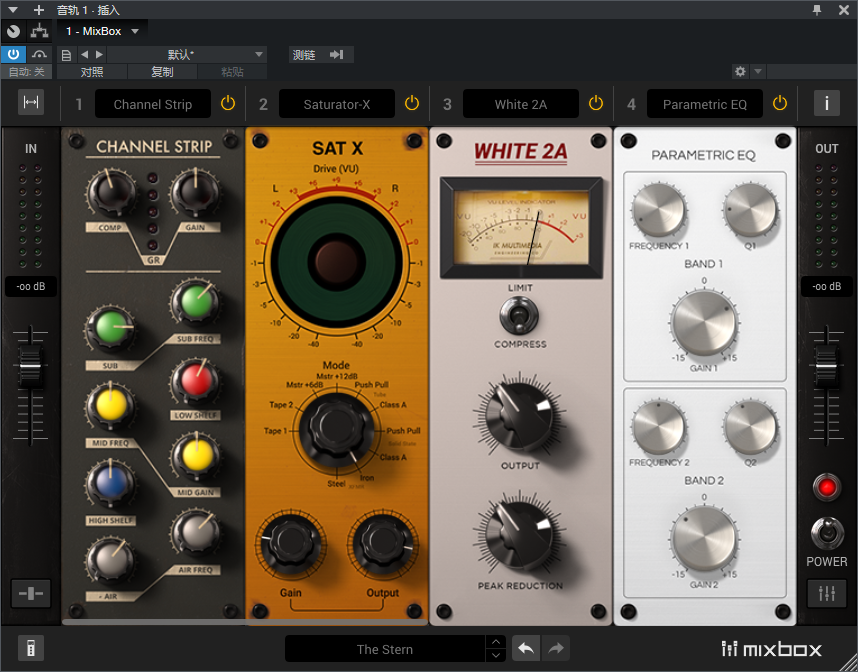The height and width of the screenshot is (672, 858).
Task: Click the red LOW SHELF knob
Action: pyautogui.click(x=195, y=380)
